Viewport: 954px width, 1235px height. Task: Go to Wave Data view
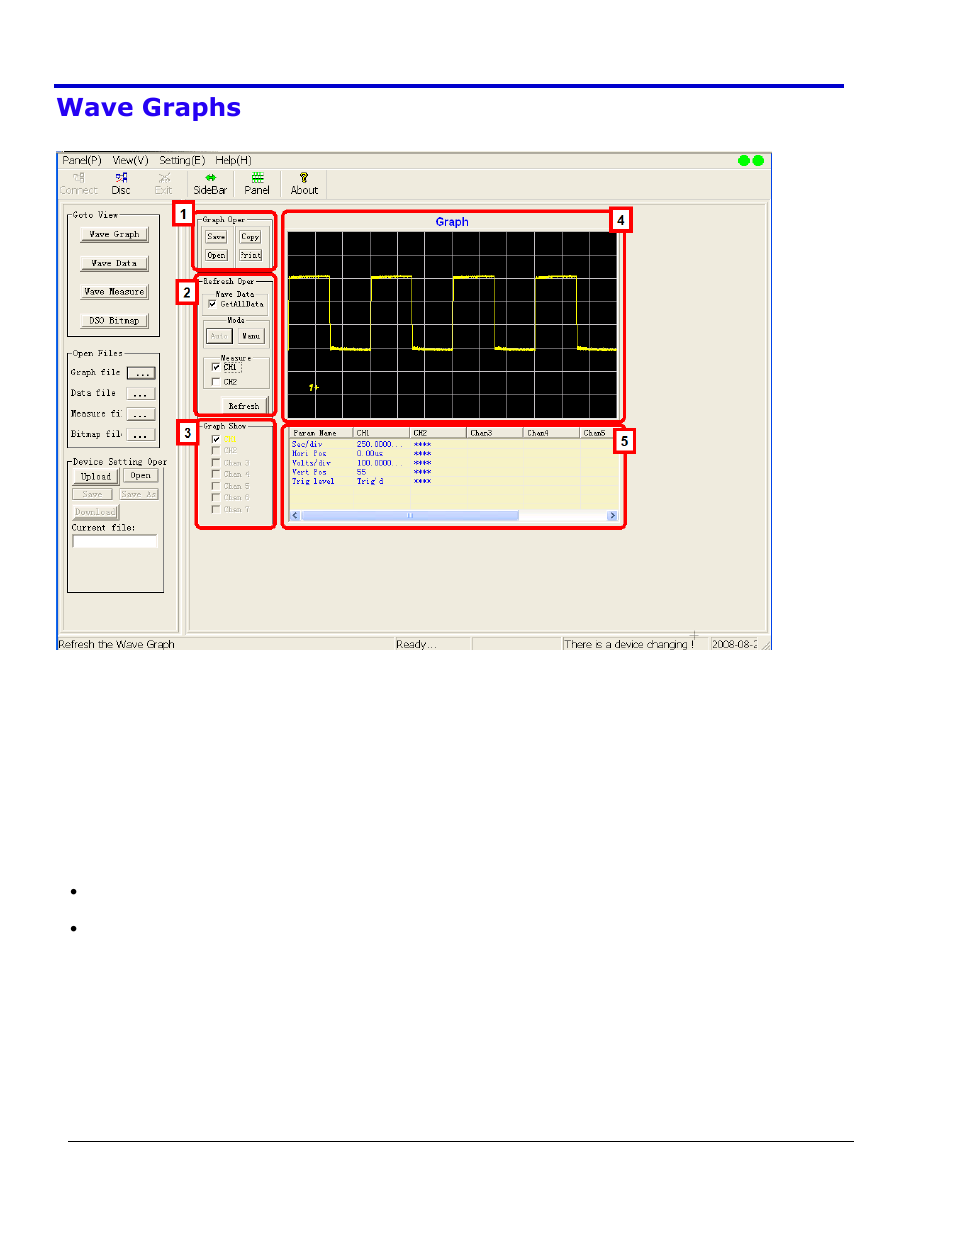coord(114,263)
